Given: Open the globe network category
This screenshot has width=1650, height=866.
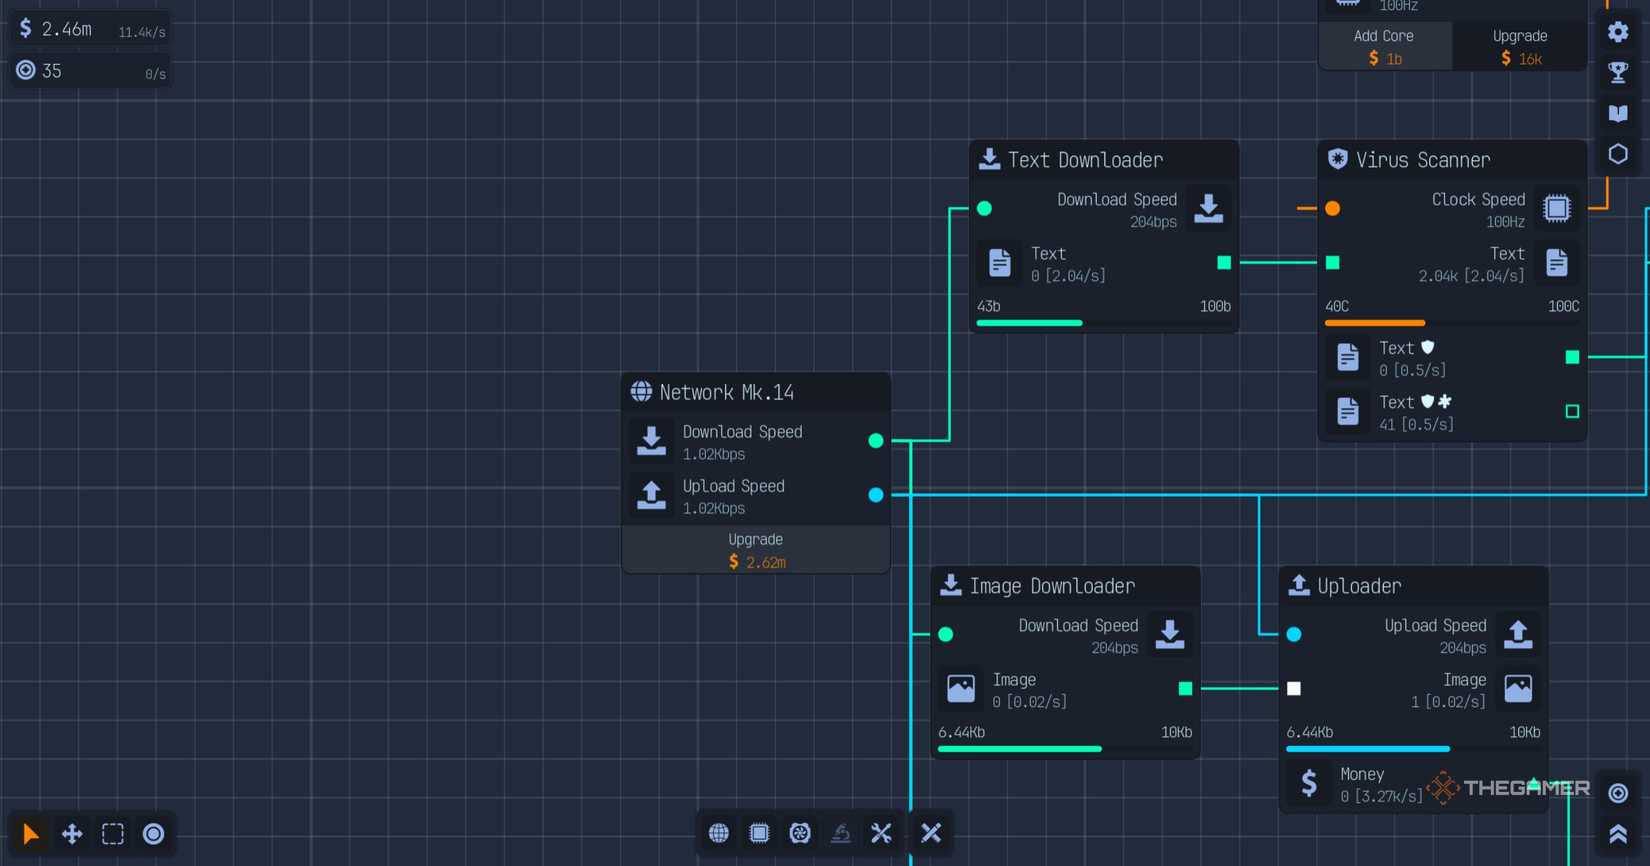Looking at the screenshot, I should coord(719,833).
